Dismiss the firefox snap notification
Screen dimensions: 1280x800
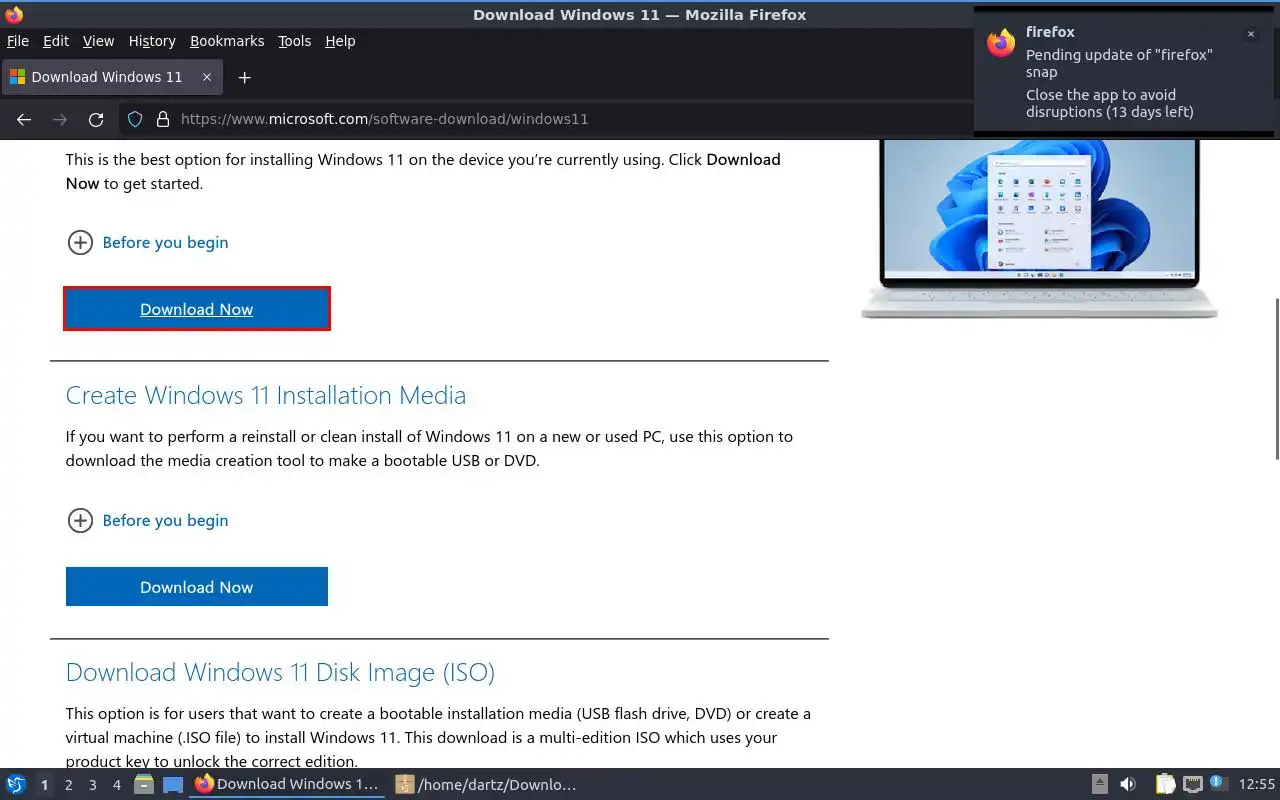coord(1250,34)
